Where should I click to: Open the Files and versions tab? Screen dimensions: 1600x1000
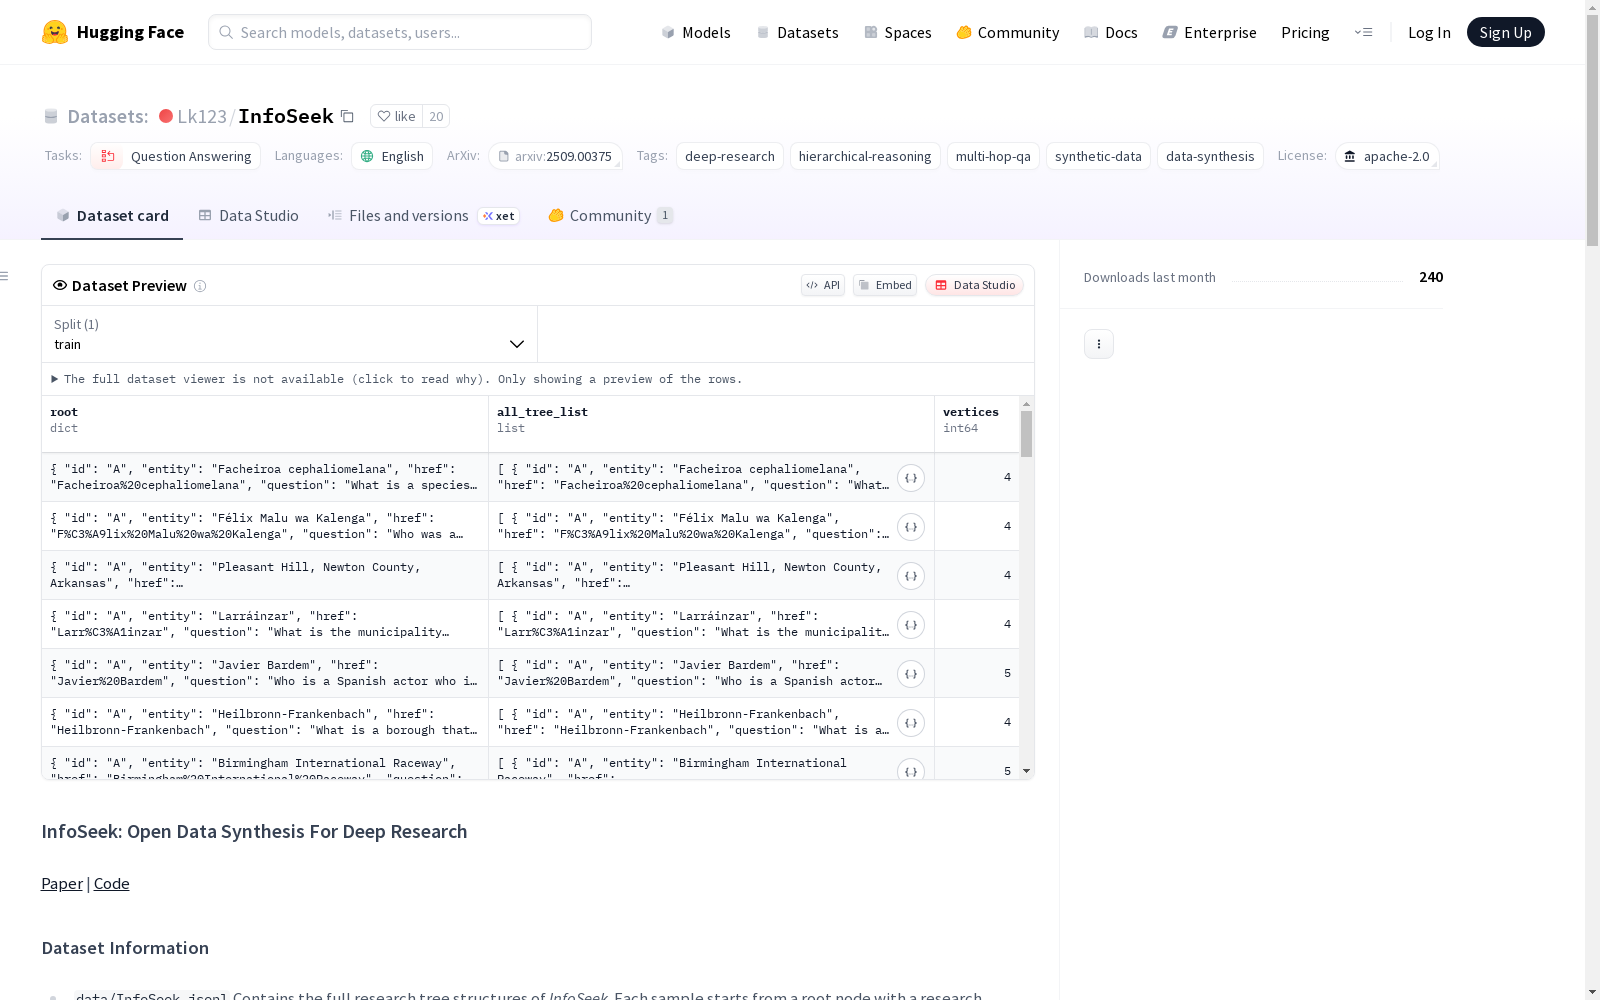click(423, 216)
